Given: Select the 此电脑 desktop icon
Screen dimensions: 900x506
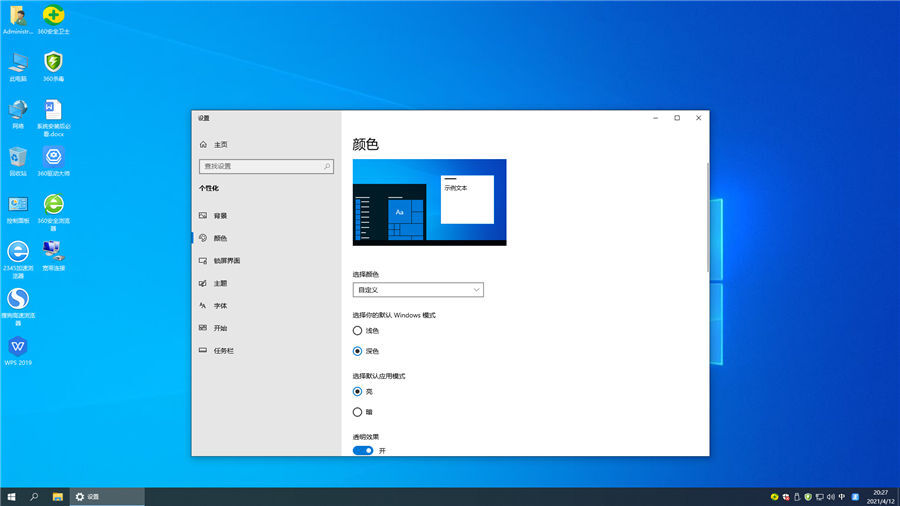Looking at the screenshot, I should coord(18,67).
